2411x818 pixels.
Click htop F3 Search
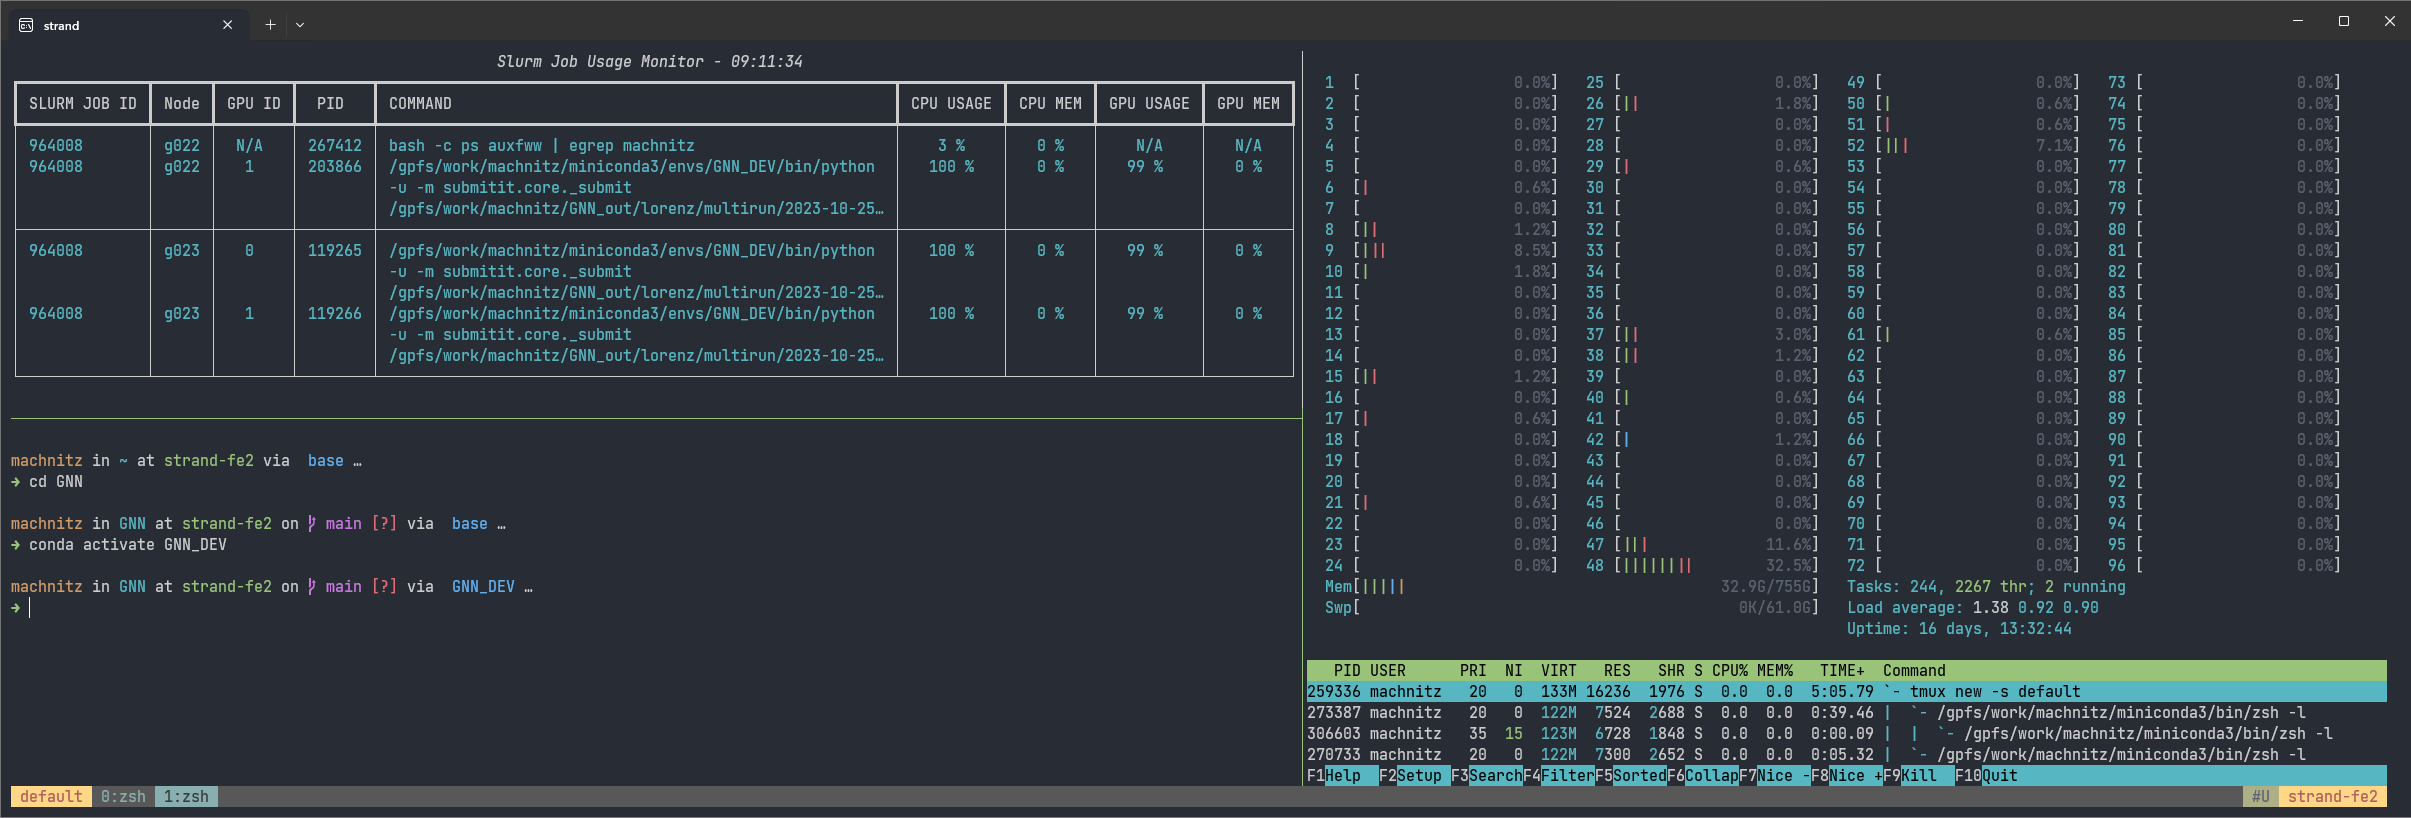click(1487, 776)
